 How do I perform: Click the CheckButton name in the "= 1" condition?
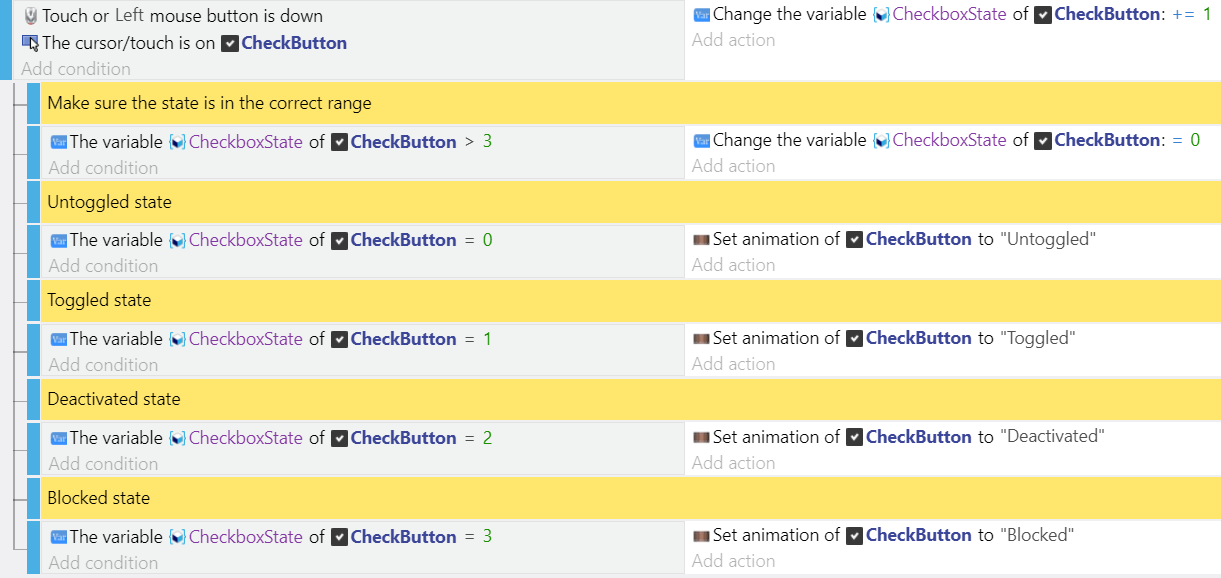pos(403,339)
